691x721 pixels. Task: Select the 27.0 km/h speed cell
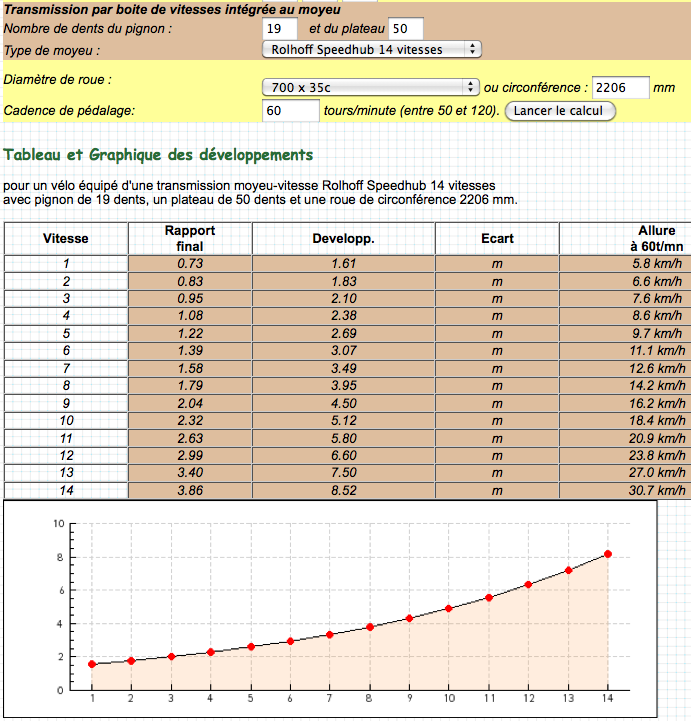coord(625,473)
